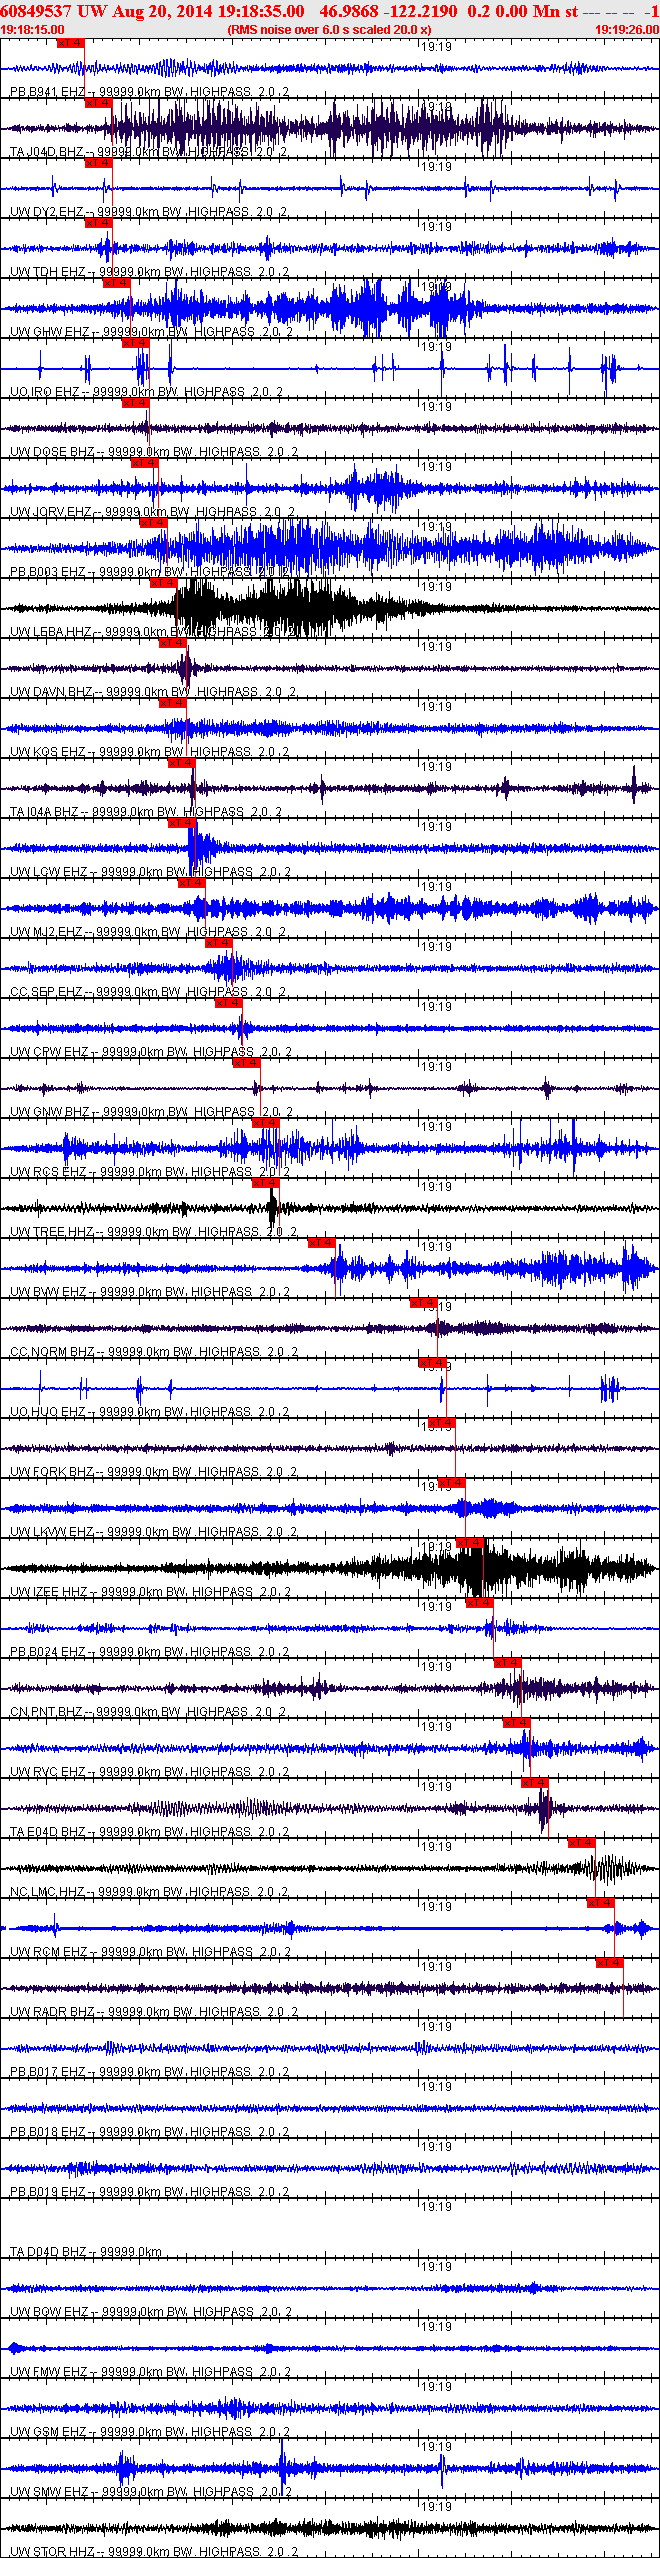Click the UW.GSM.EHZ station label
The image size is (660, 2558).
click(49, 2432)
